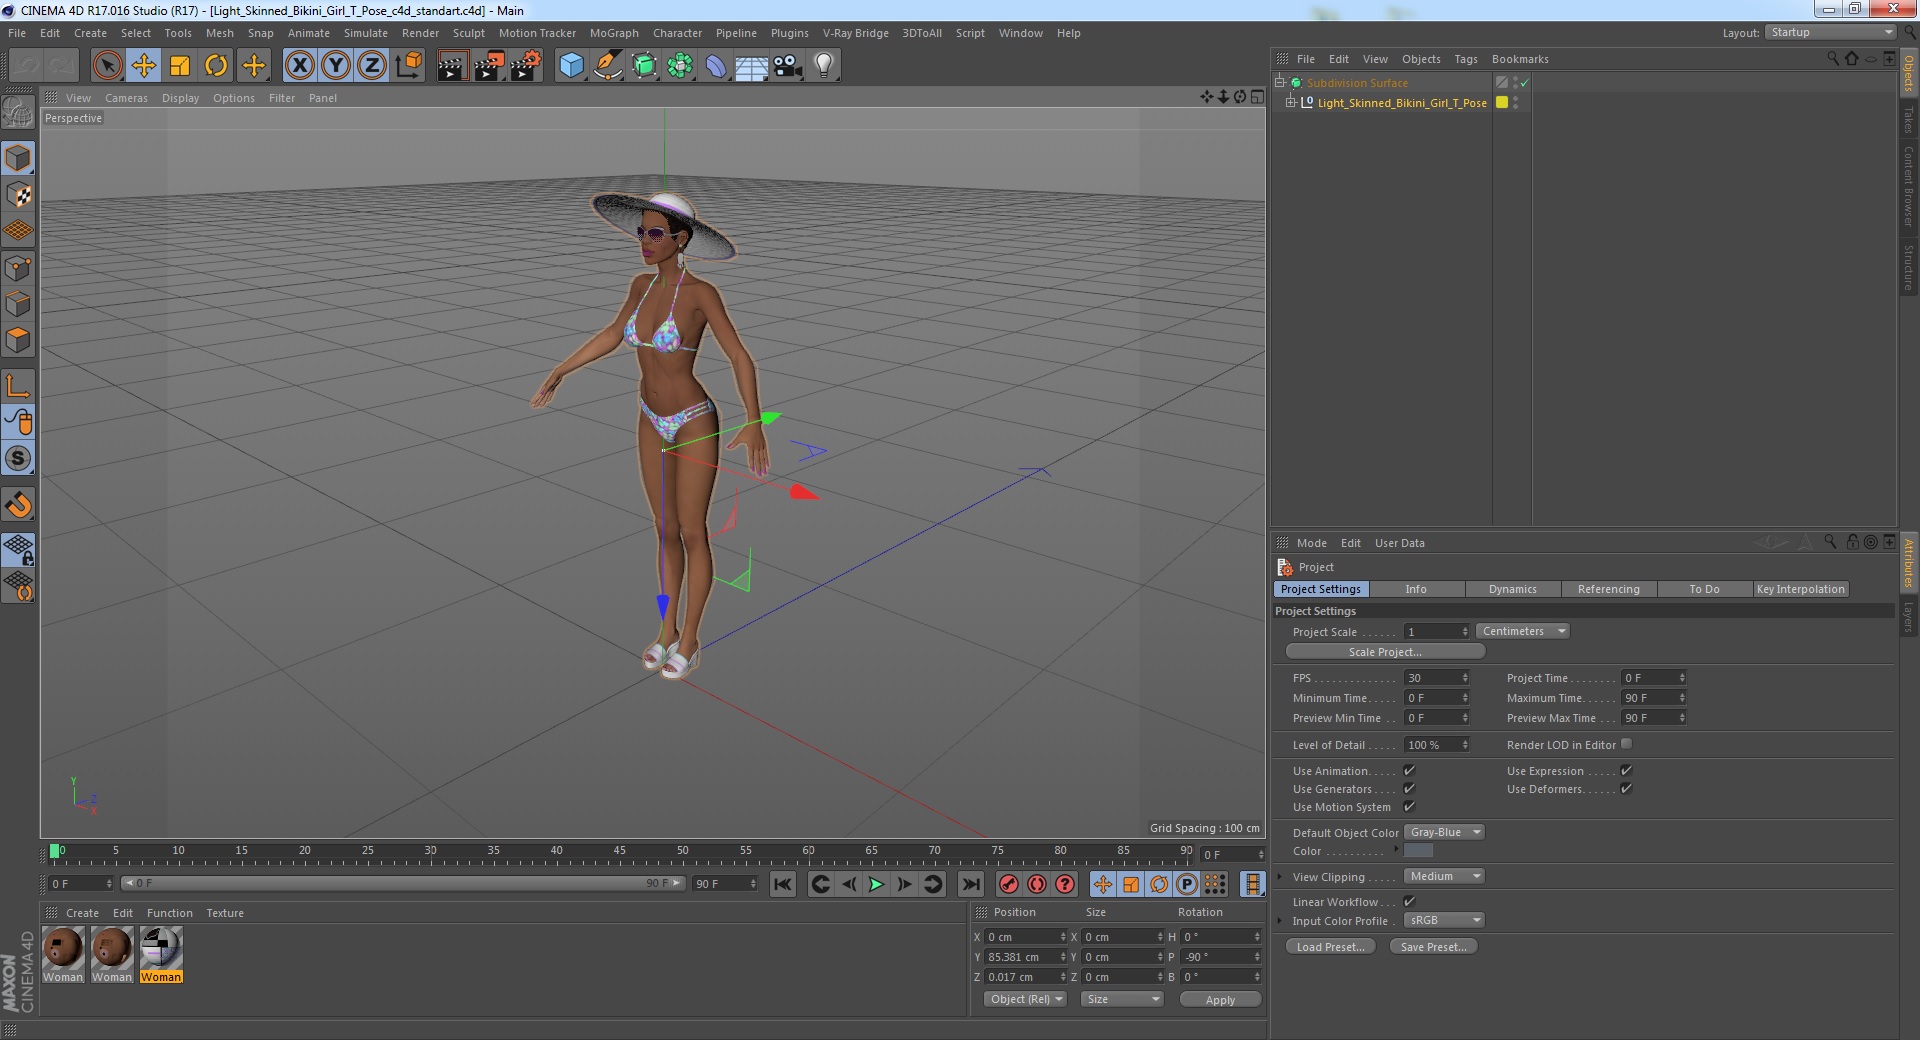Enable Render LOD in Editor
The width and height of the screenshot is (1920, 1040).
point(1626,743)
